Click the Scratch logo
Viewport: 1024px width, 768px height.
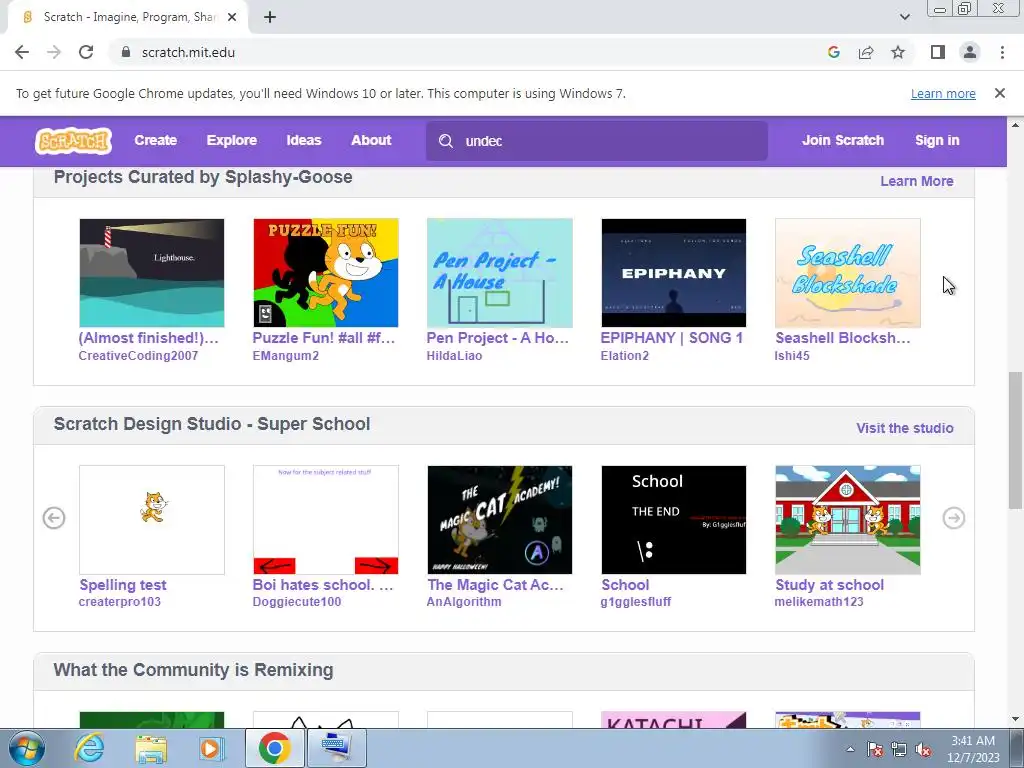[x=73, y=140]
